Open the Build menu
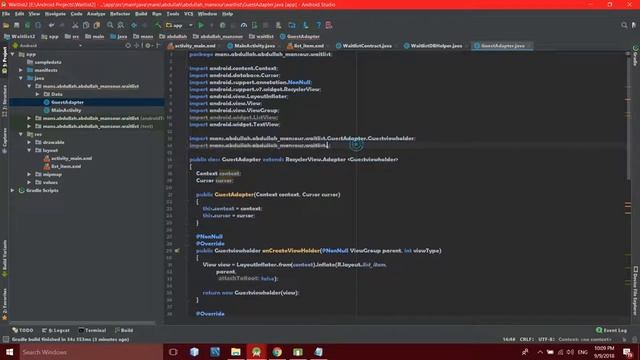This screenshot has height=360, width=640. pyautogui.click(x=141, y=14)
